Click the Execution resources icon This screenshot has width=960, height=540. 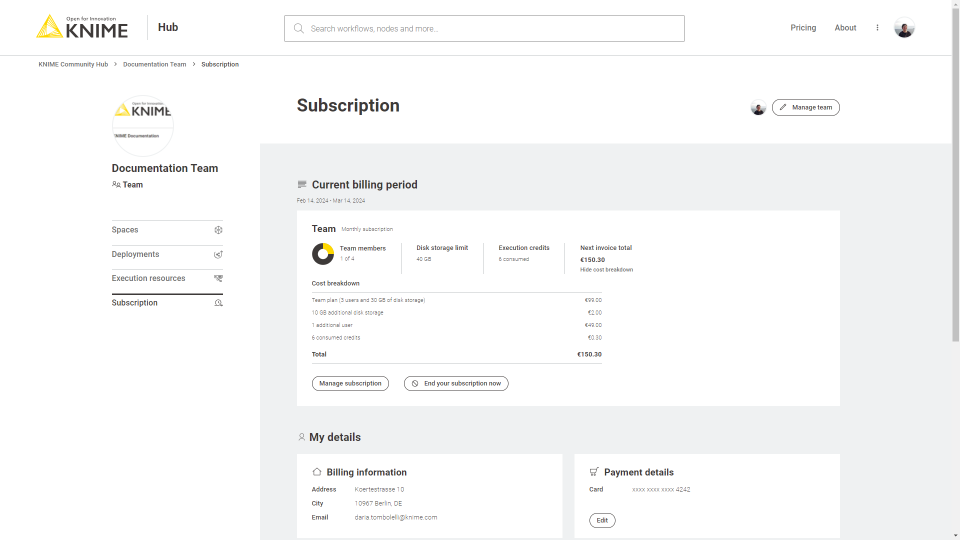218,278
